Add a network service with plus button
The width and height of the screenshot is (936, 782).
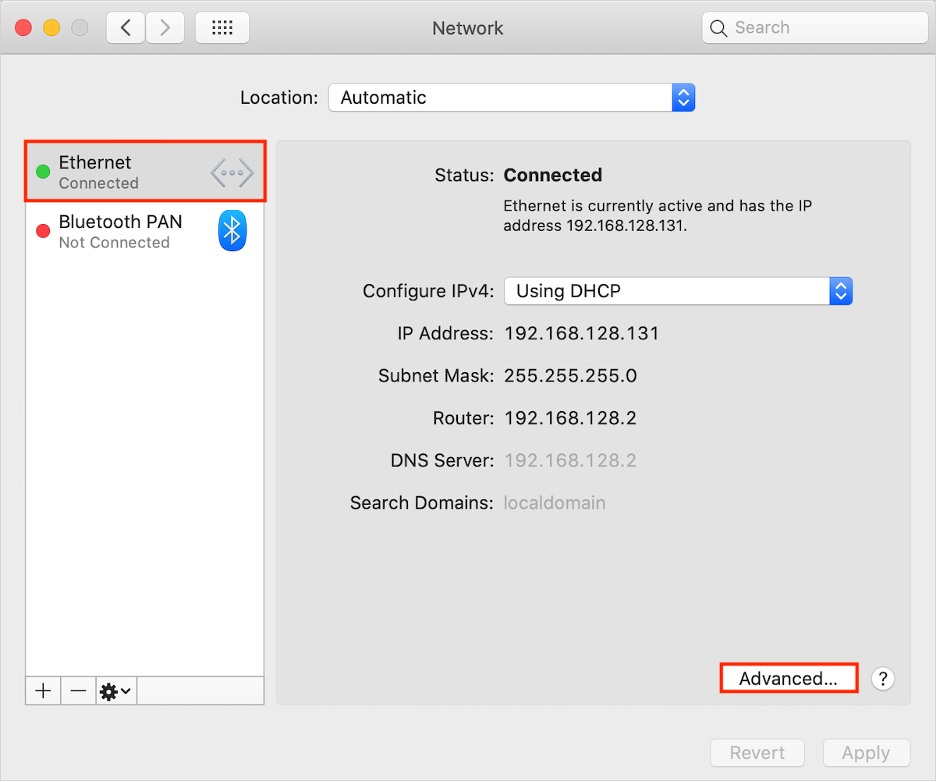pos(42,690)
